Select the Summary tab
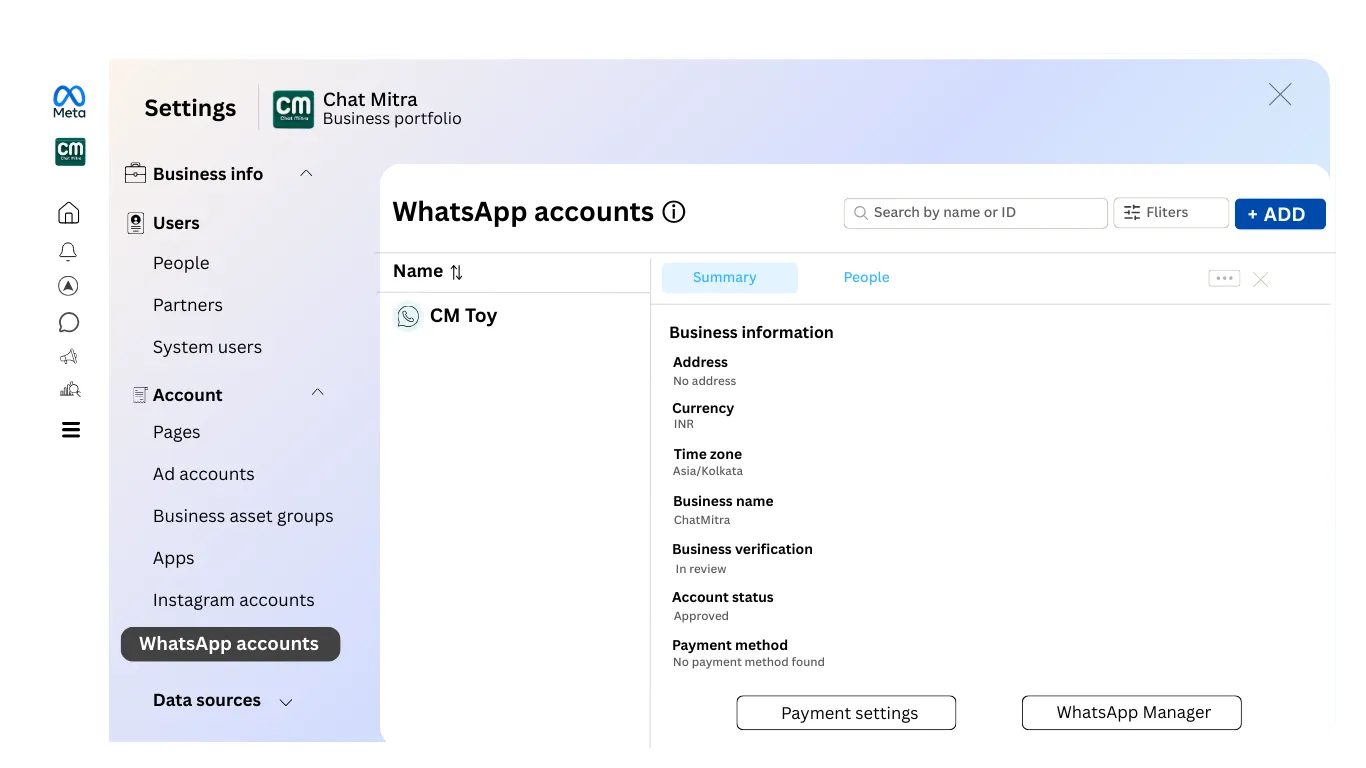The height and width of the screenshot is (768, 1366). [724, 277]
